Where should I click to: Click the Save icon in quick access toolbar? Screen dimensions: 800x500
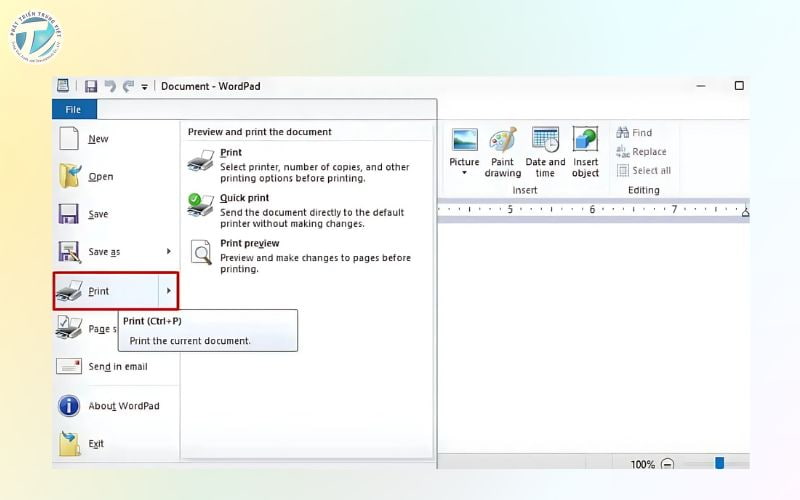pos(91,87)
